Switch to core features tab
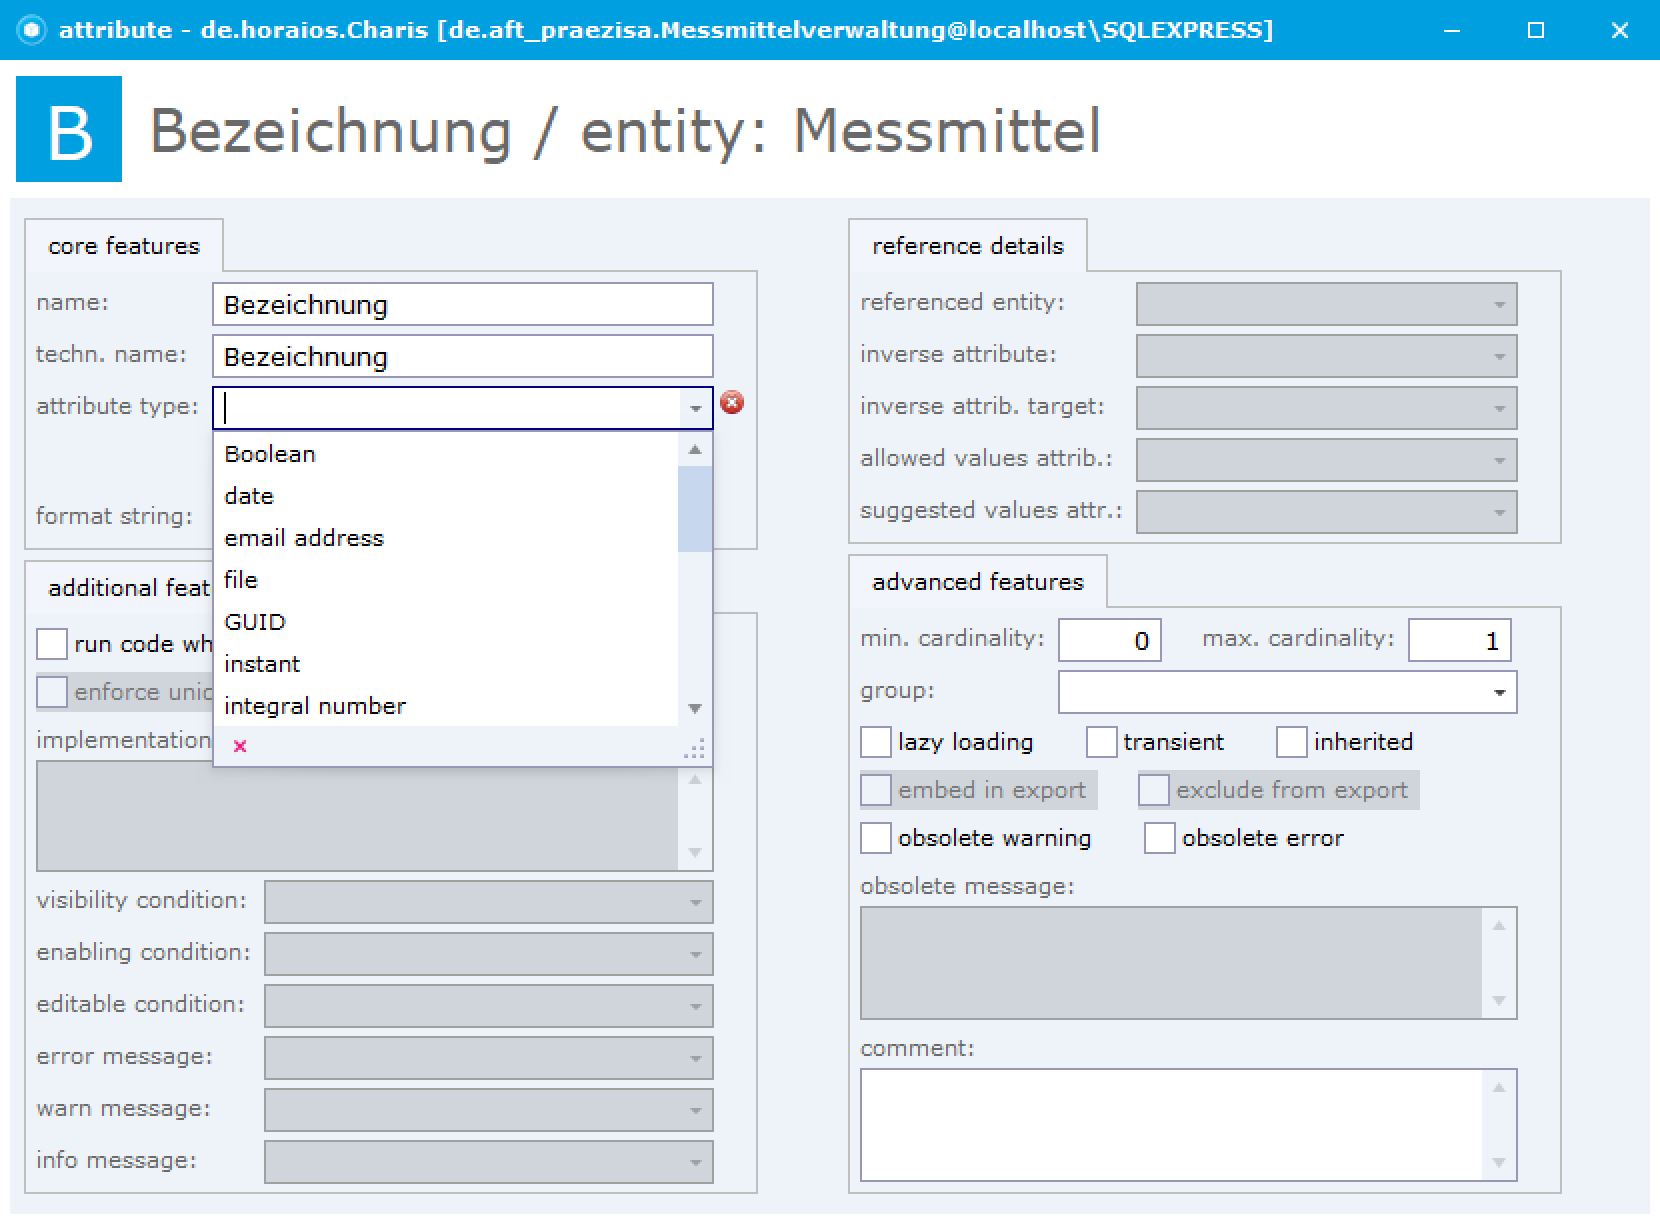 point(124,246)
